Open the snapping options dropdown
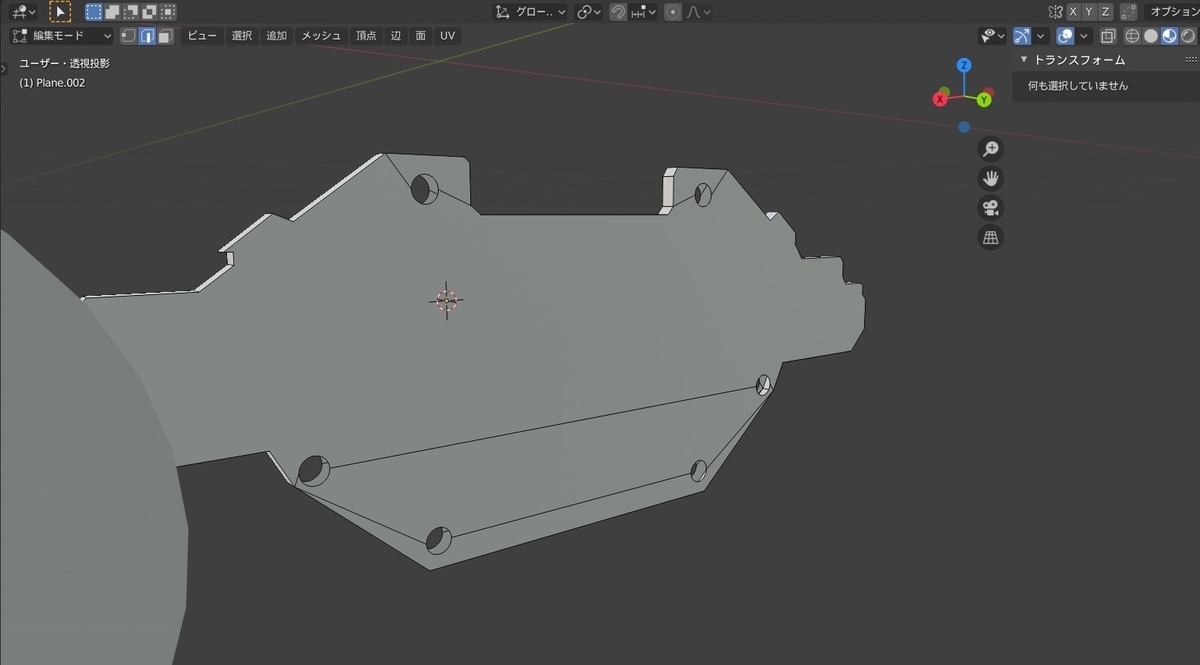Viewport: 1200px width, 665px height. [643, 12]
